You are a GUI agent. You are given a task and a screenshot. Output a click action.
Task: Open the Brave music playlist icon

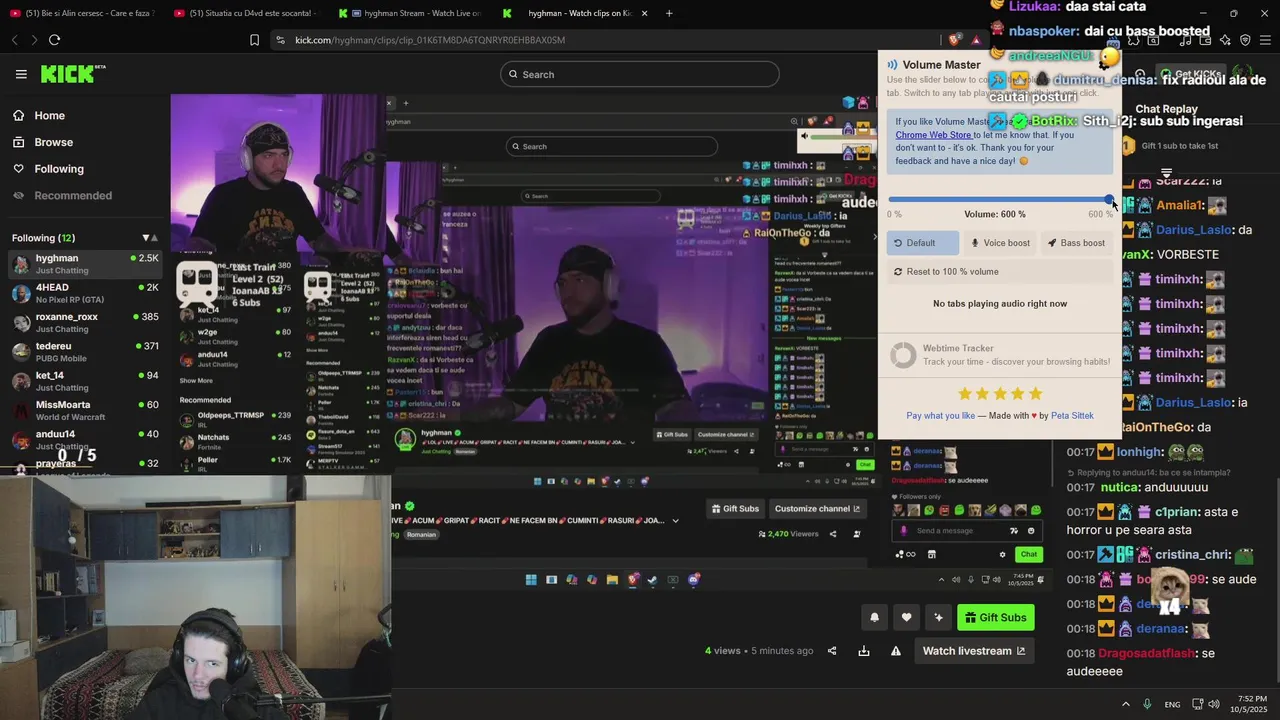point(1185,40)
